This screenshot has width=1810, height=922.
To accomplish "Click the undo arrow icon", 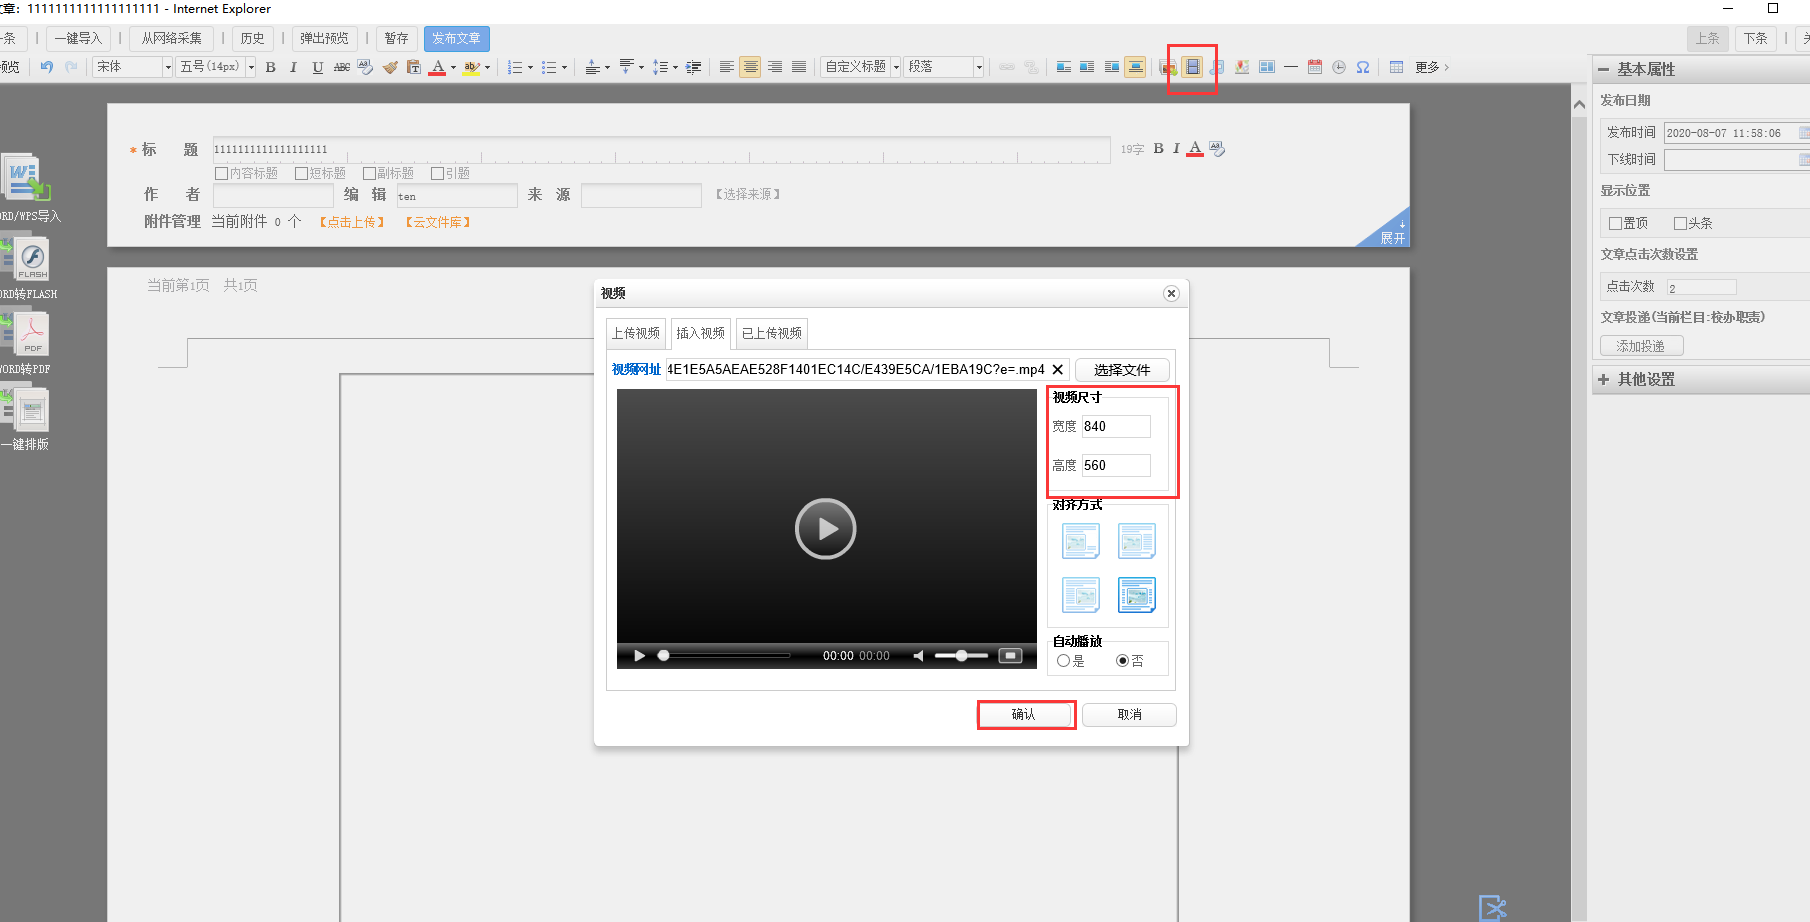I will click(x=46, y=67).
